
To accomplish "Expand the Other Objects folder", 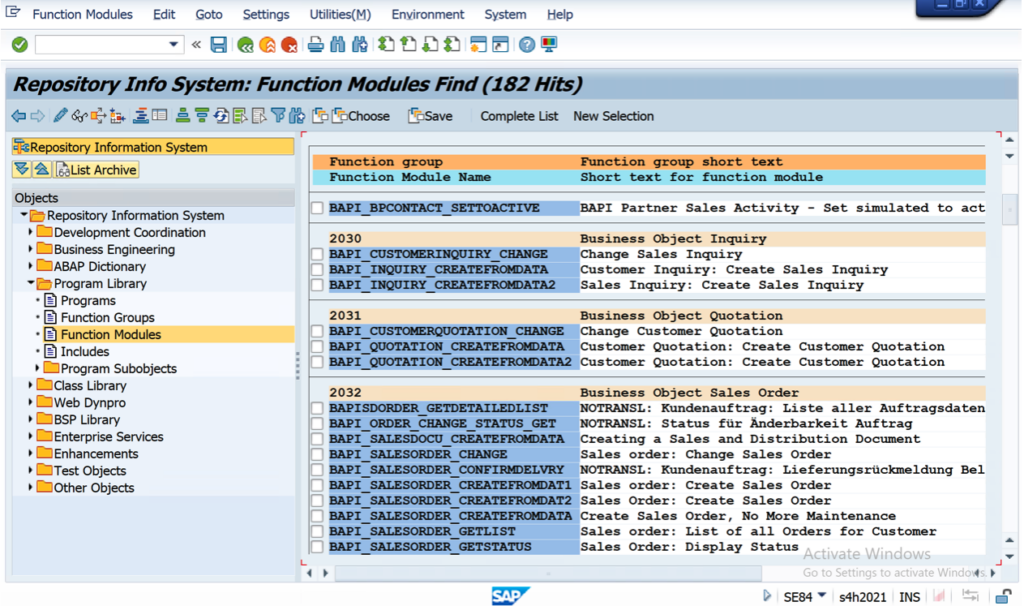I will [x=30, y=487].
